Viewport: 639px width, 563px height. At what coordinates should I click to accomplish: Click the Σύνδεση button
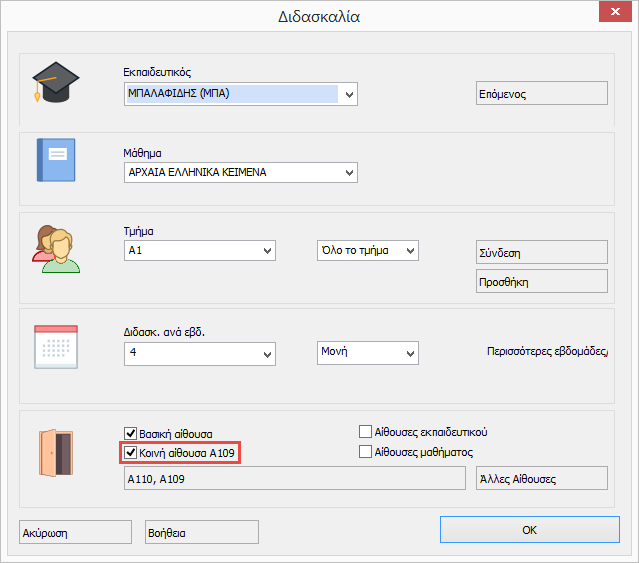540,252
